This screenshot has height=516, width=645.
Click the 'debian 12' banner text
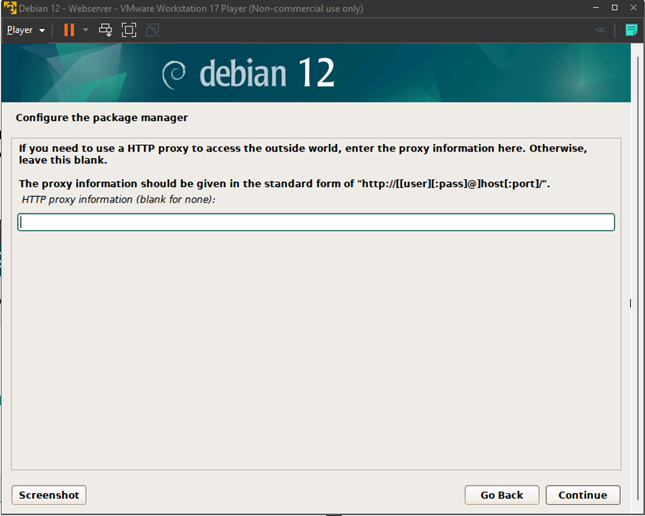[266, 74]
